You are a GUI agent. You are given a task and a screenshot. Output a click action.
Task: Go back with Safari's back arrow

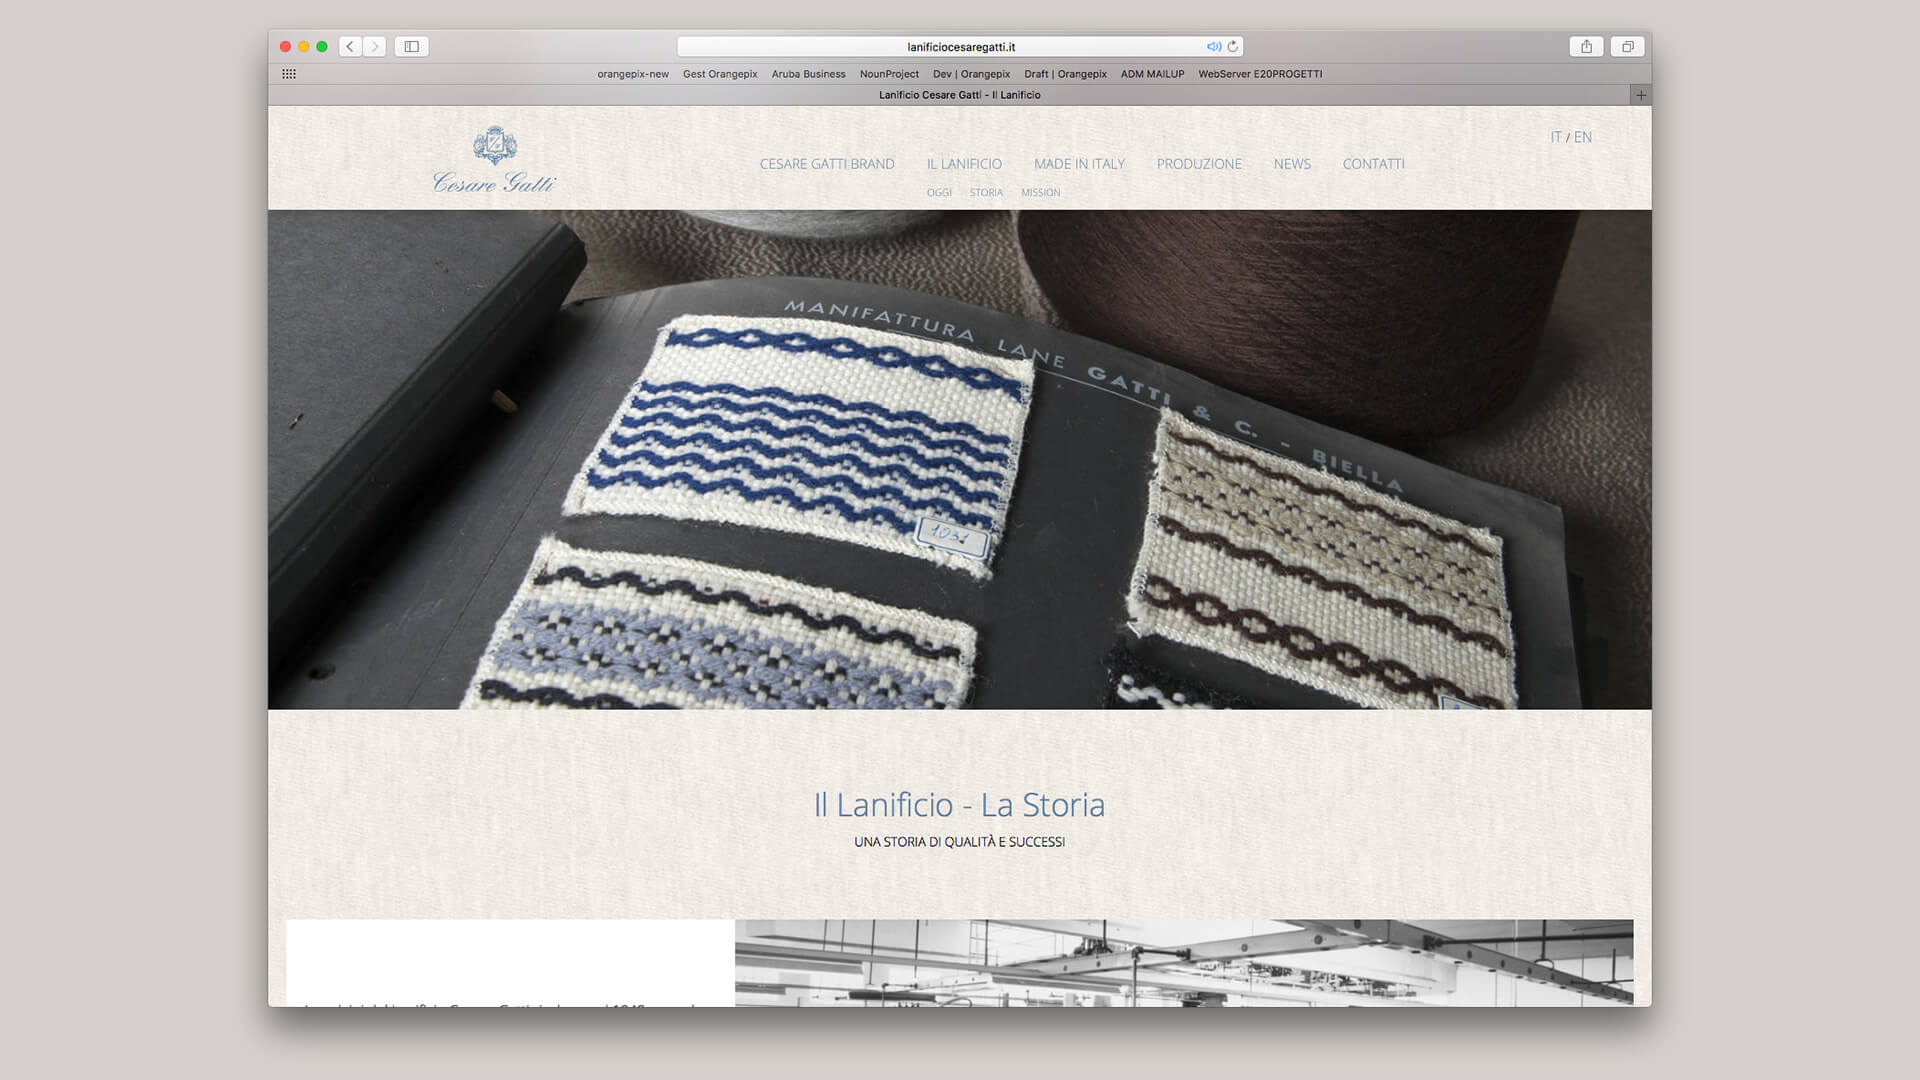tap(350, 46)
